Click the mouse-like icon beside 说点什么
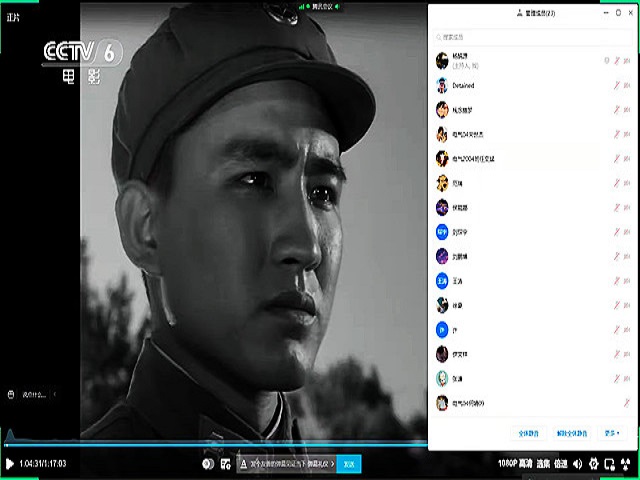 point(11,394)
